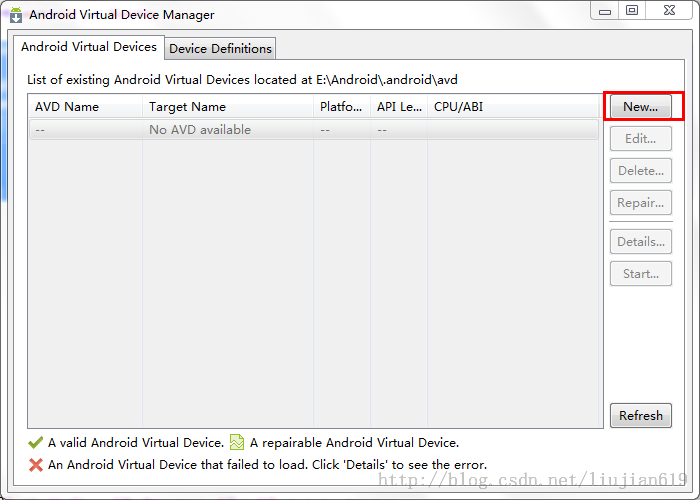Click the Delete... button

641,171
